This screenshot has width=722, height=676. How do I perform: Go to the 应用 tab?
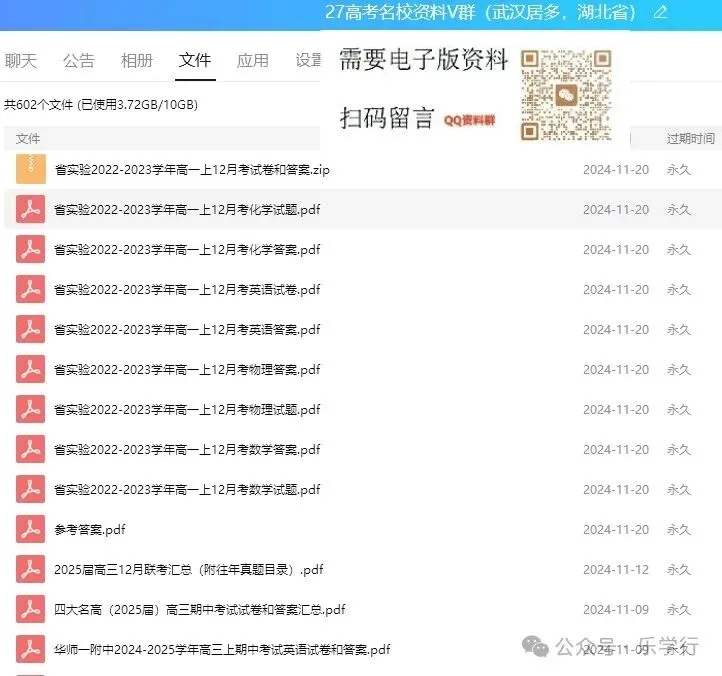253,60
